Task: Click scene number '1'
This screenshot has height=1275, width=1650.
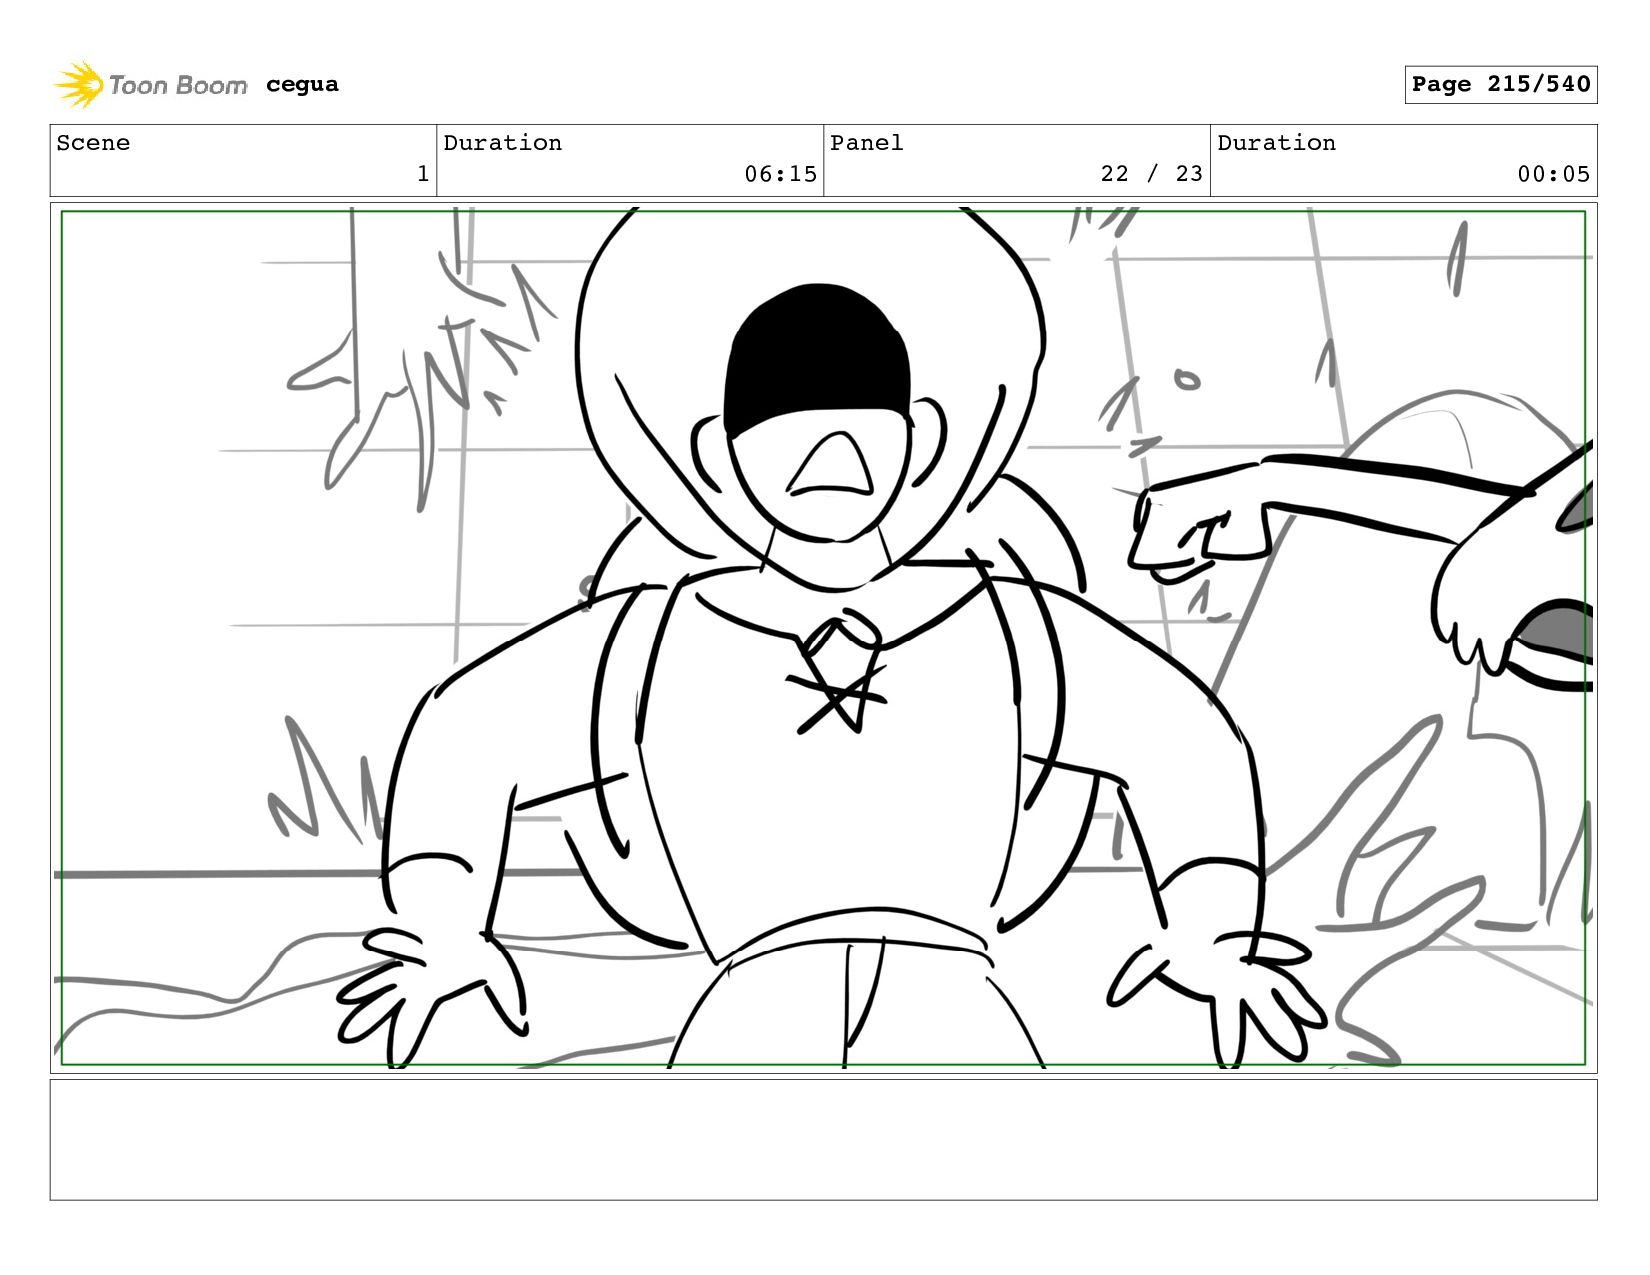Action: point(423,174)
